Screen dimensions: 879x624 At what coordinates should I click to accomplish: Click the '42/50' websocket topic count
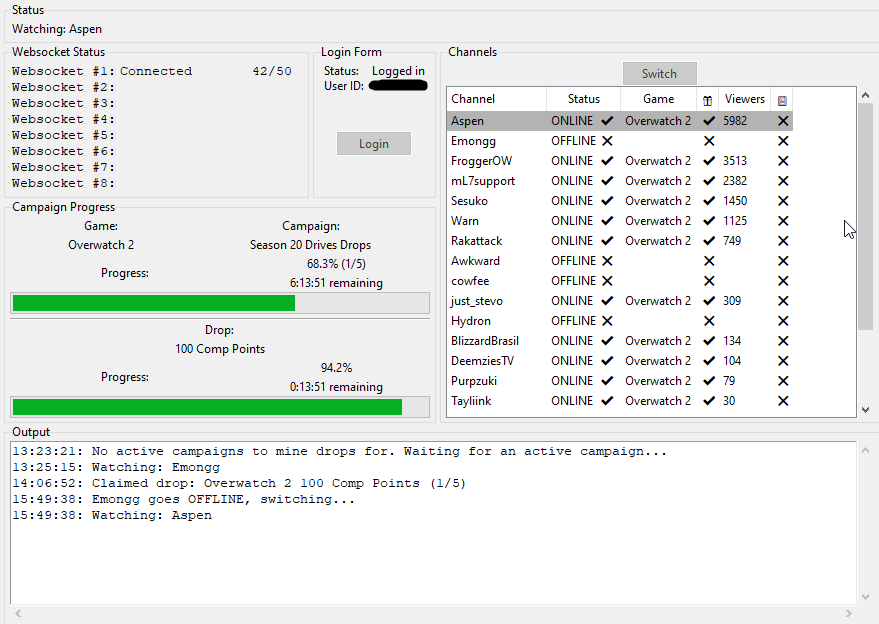(x=272, y=71)
